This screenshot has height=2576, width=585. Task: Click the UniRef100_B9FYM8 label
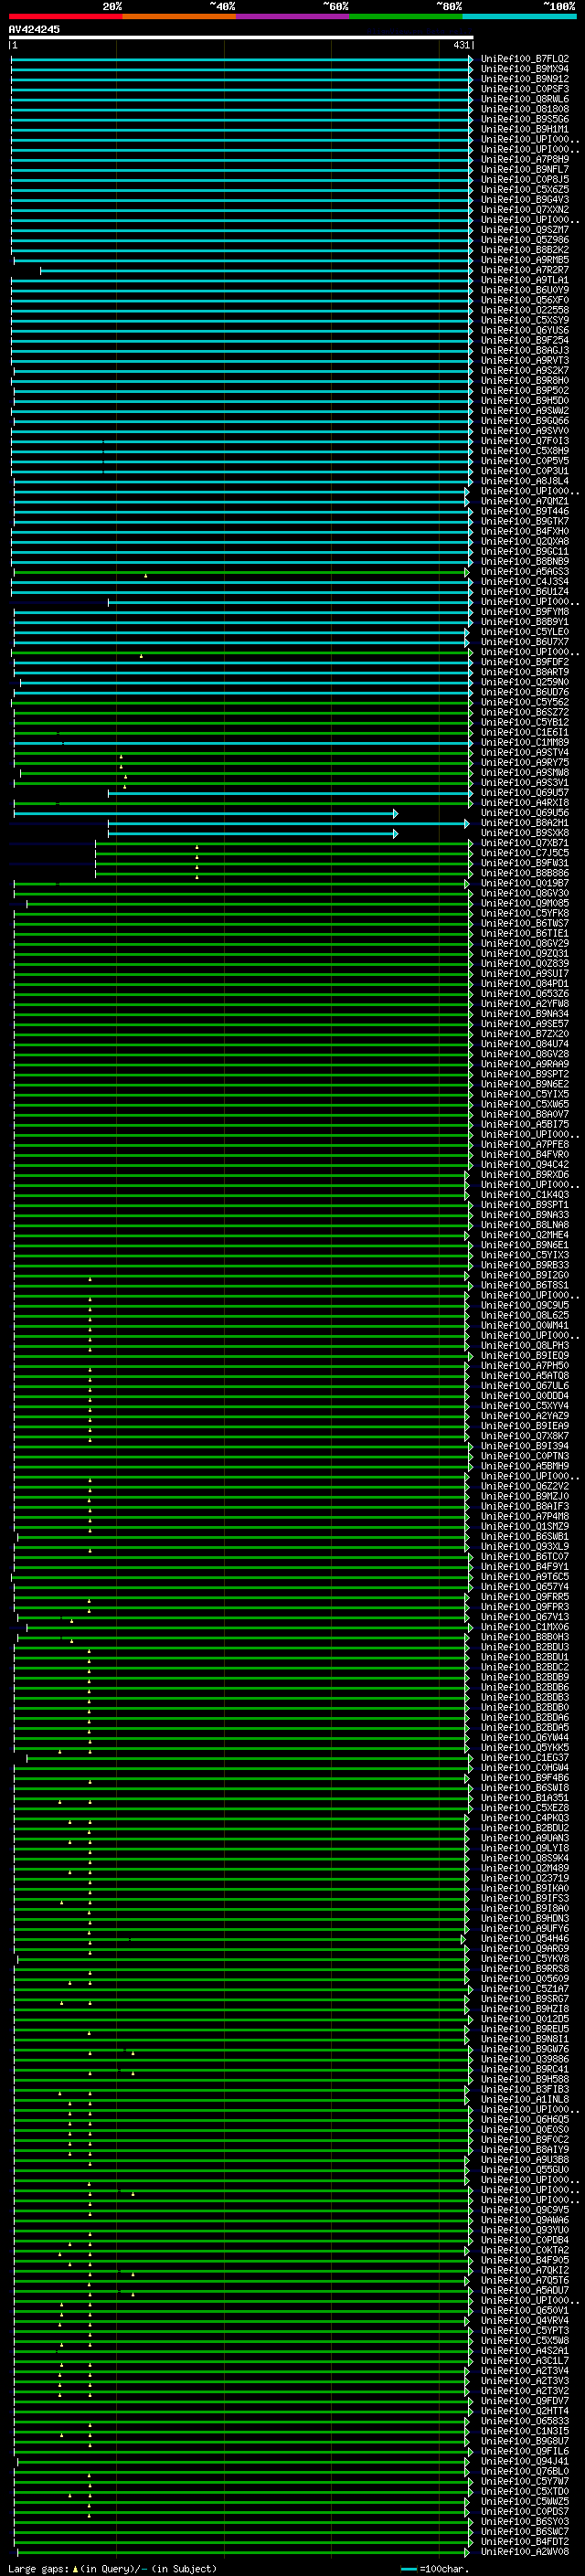click(x=525, y=612)
